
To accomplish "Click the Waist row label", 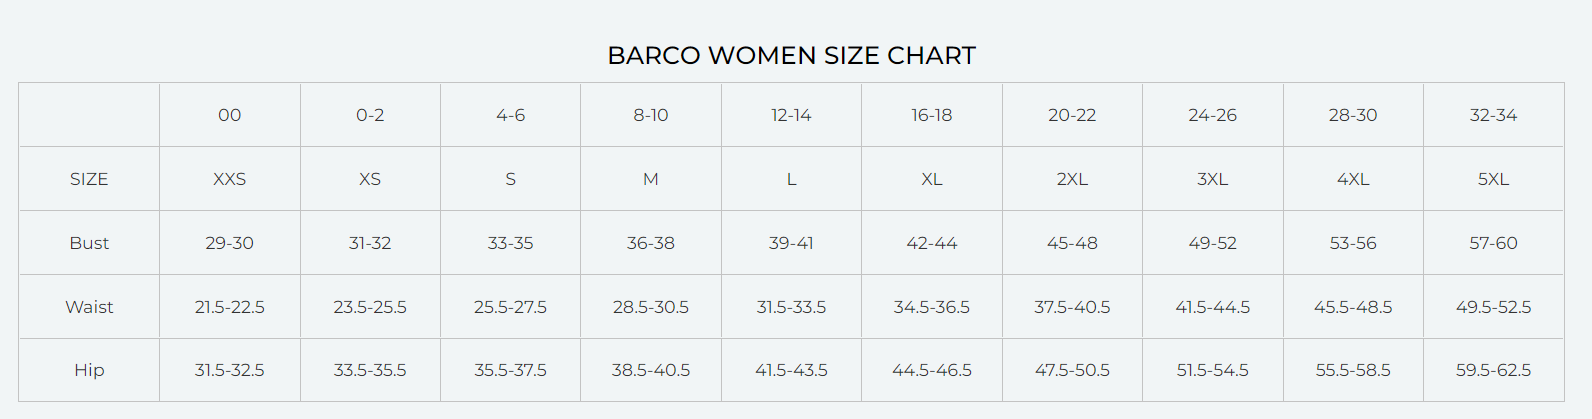I will point(89,307).
